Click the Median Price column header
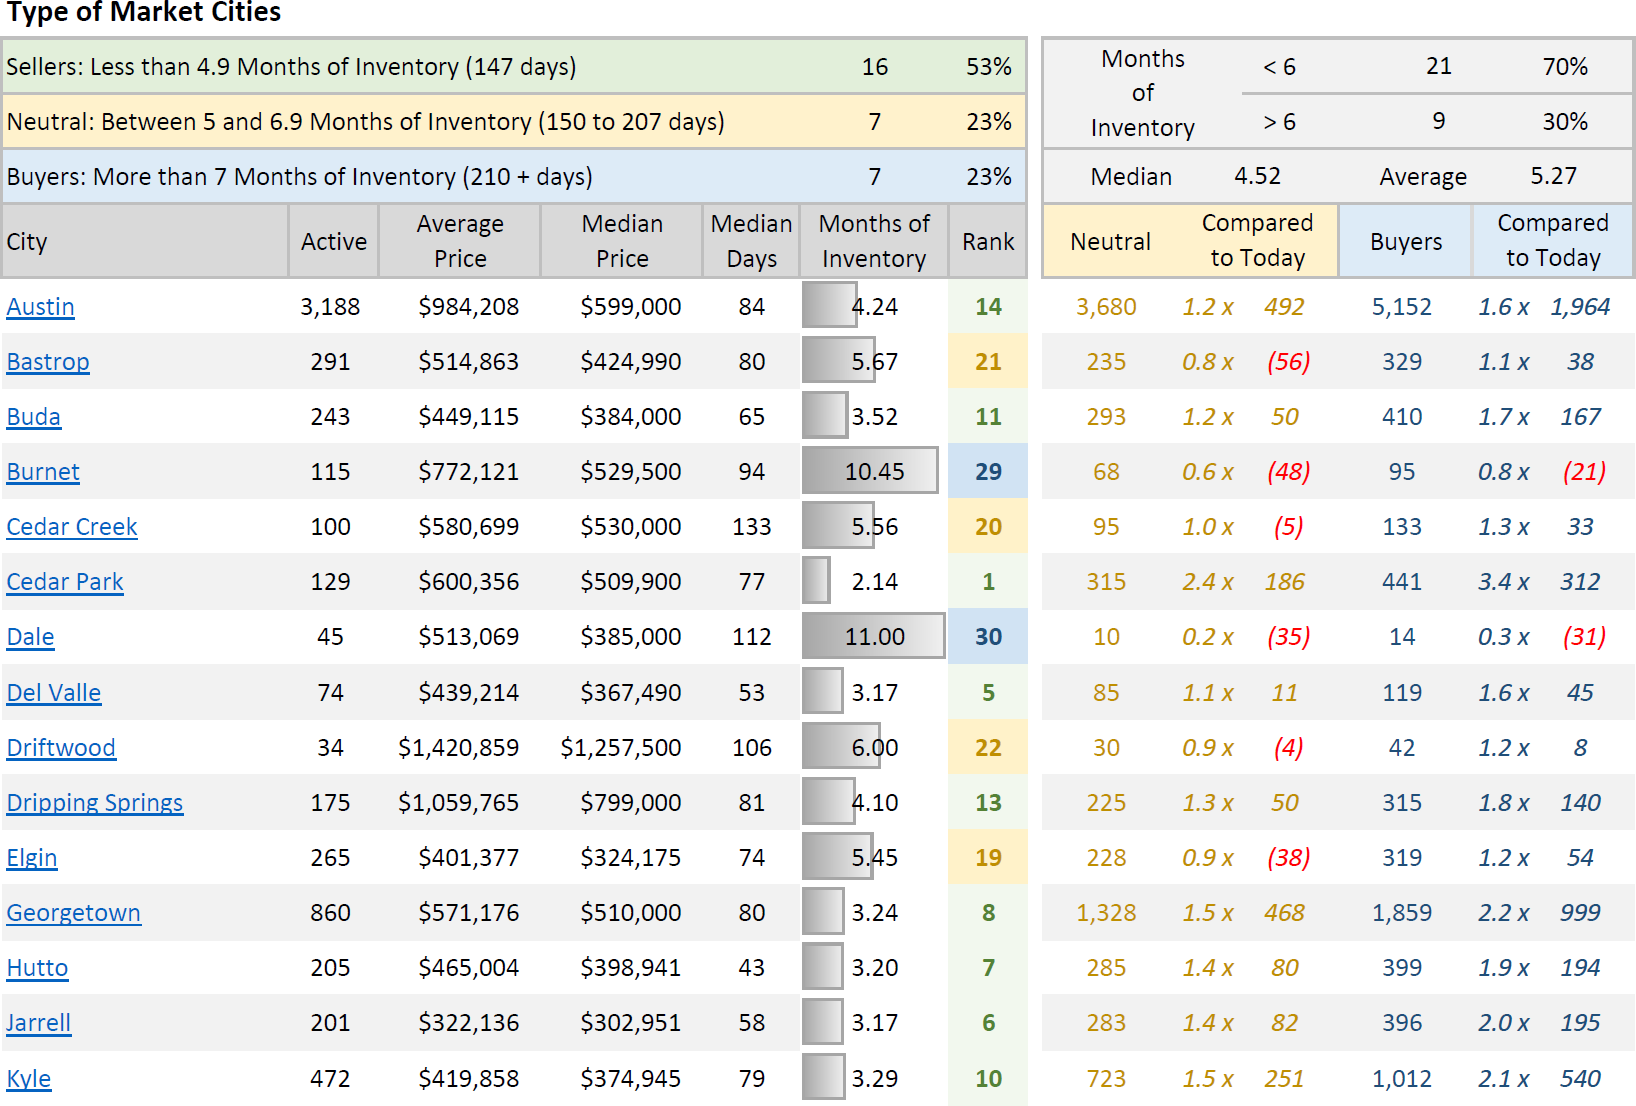The width and height of the screenshot is (1636, 1106). [x=622, y=241]
